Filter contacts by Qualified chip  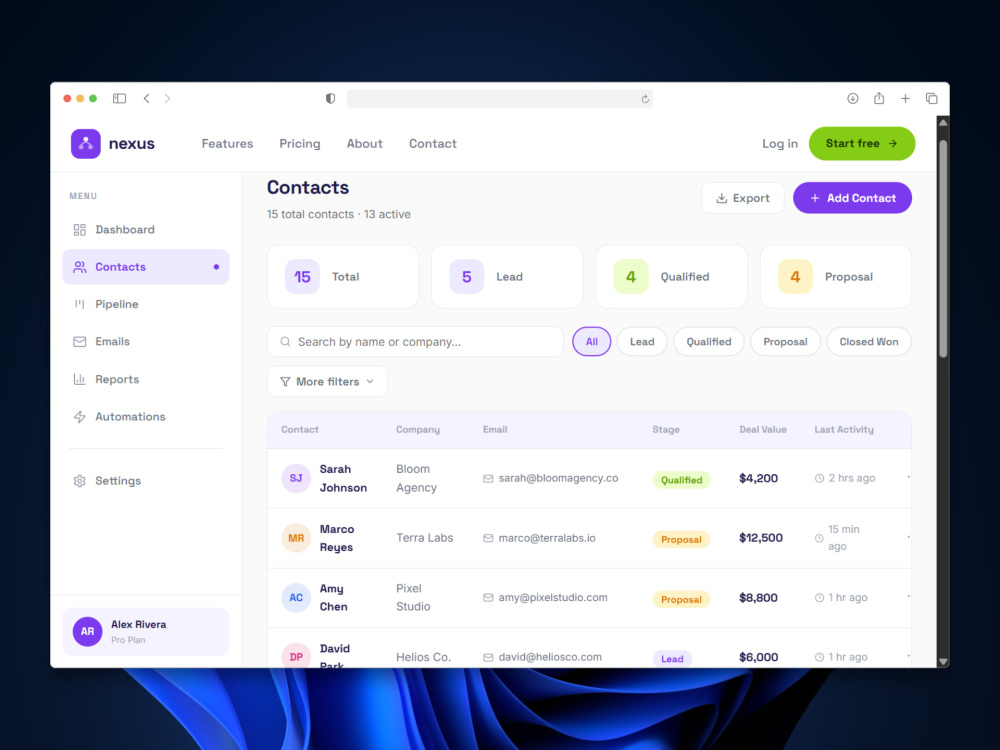coord(709,342)
